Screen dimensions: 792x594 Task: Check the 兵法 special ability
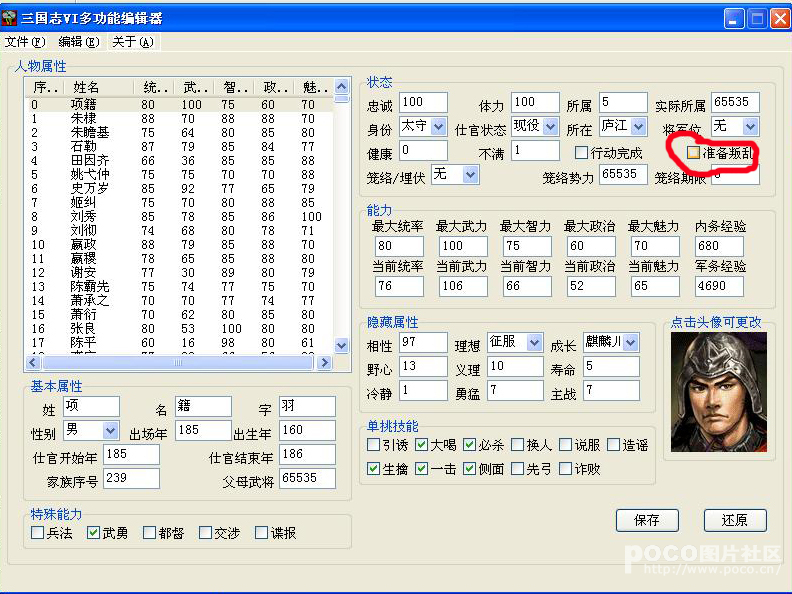coord(37,532)
